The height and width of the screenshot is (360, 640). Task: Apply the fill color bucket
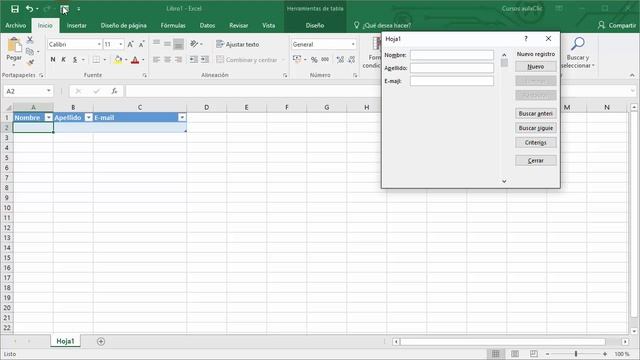click(118, 60)
